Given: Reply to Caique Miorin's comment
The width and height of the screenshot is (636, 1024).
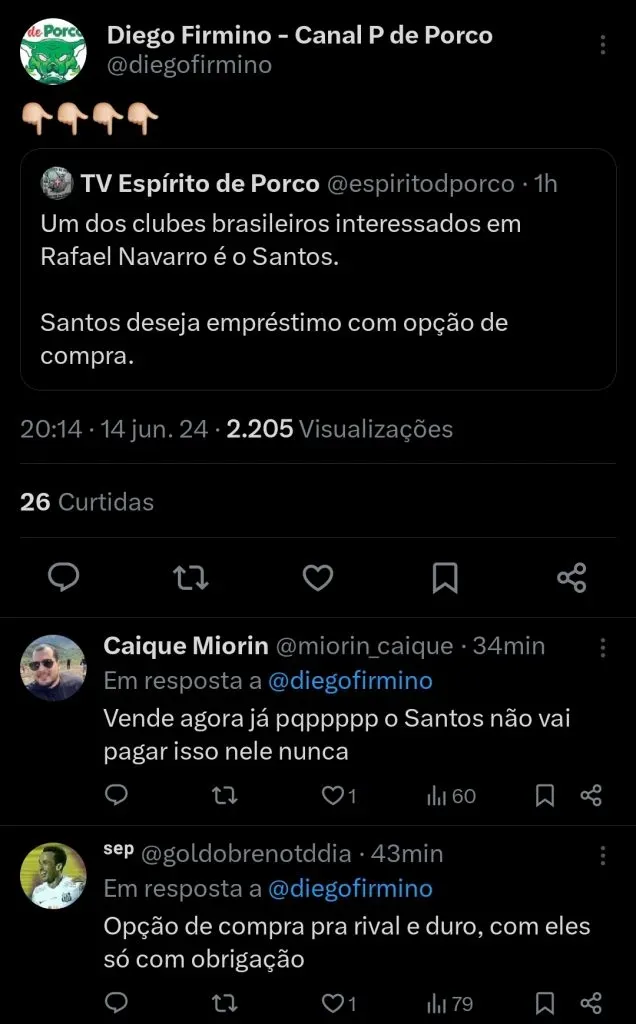Looking at the screenshot, I should (x=117, y=795).
